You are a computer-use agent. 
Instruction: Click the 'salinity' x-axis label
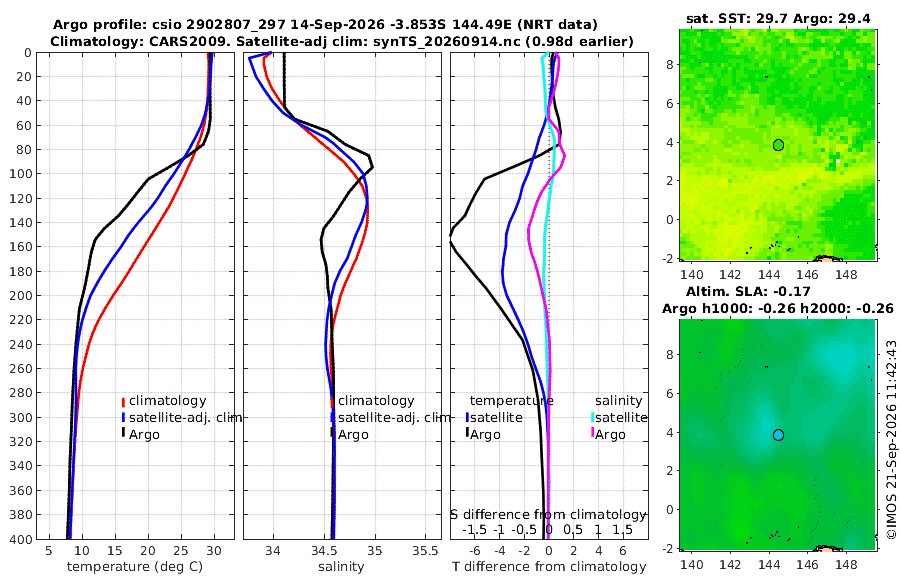[x=341, y=567]
